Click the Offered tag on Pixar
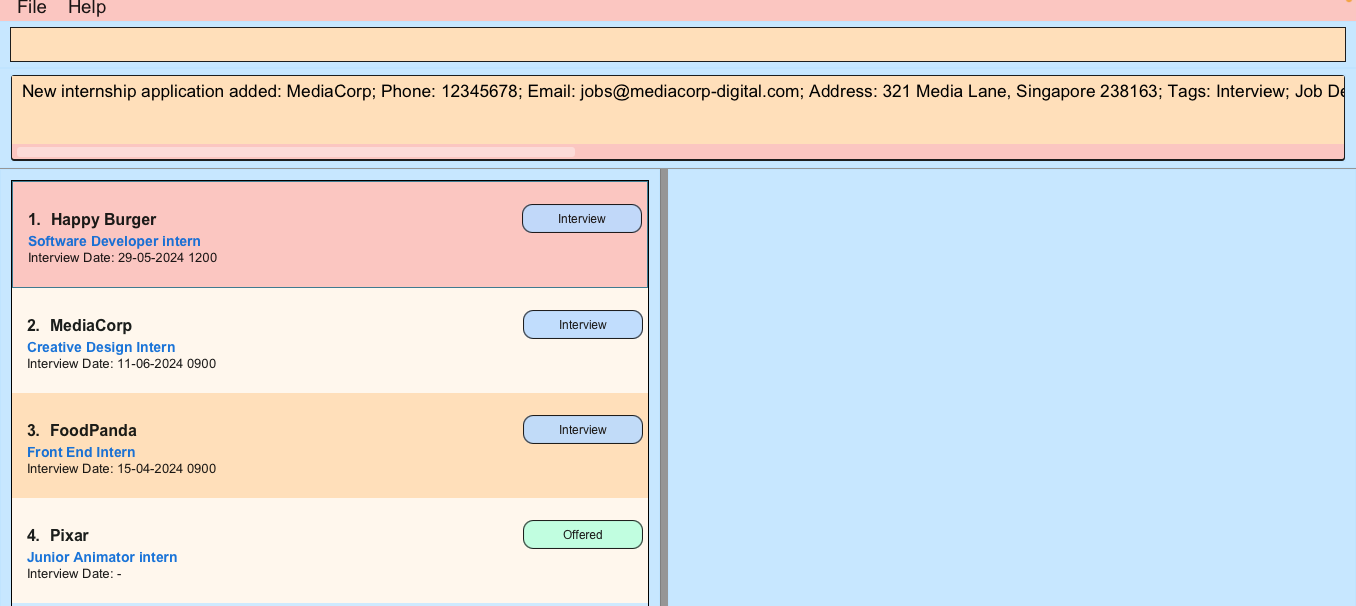1356x606 pixels. point(583,535)
